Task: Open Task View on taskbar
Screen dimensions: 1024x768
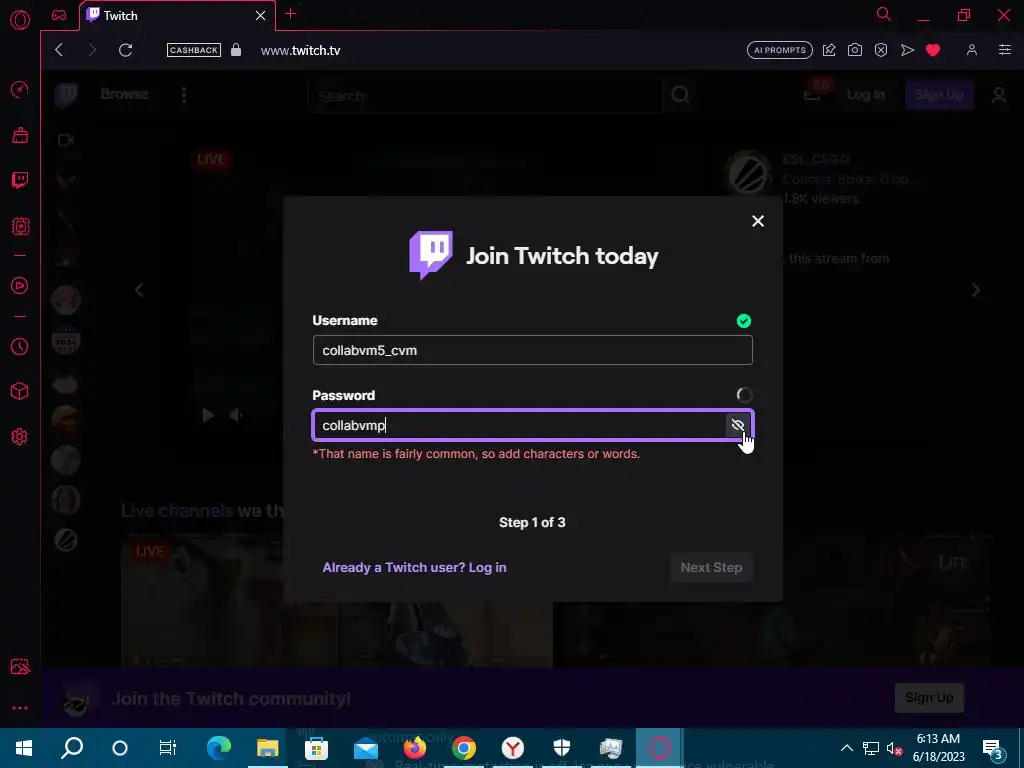Action: point(168,748)
